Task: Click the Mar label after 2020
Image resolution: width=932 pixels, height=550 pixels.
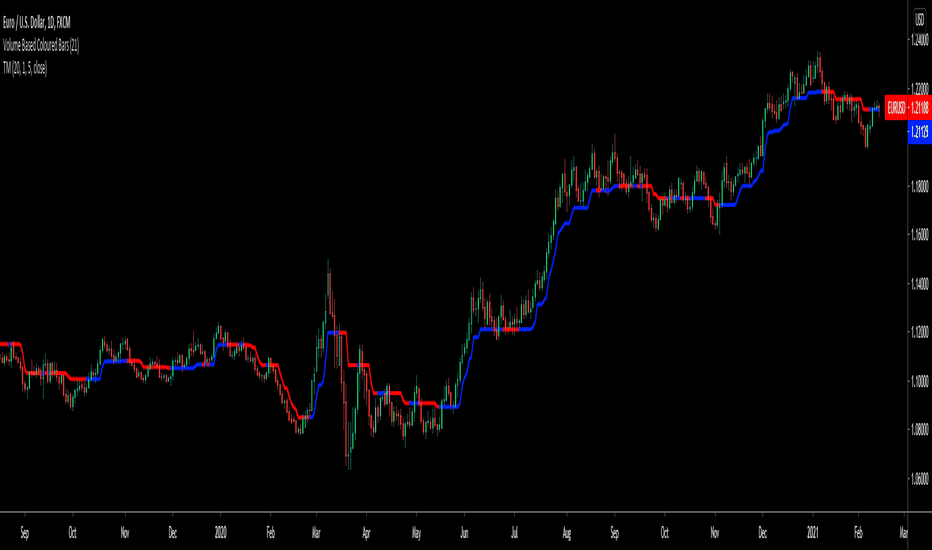Action: pyautogui.click(x=316, y=533)
